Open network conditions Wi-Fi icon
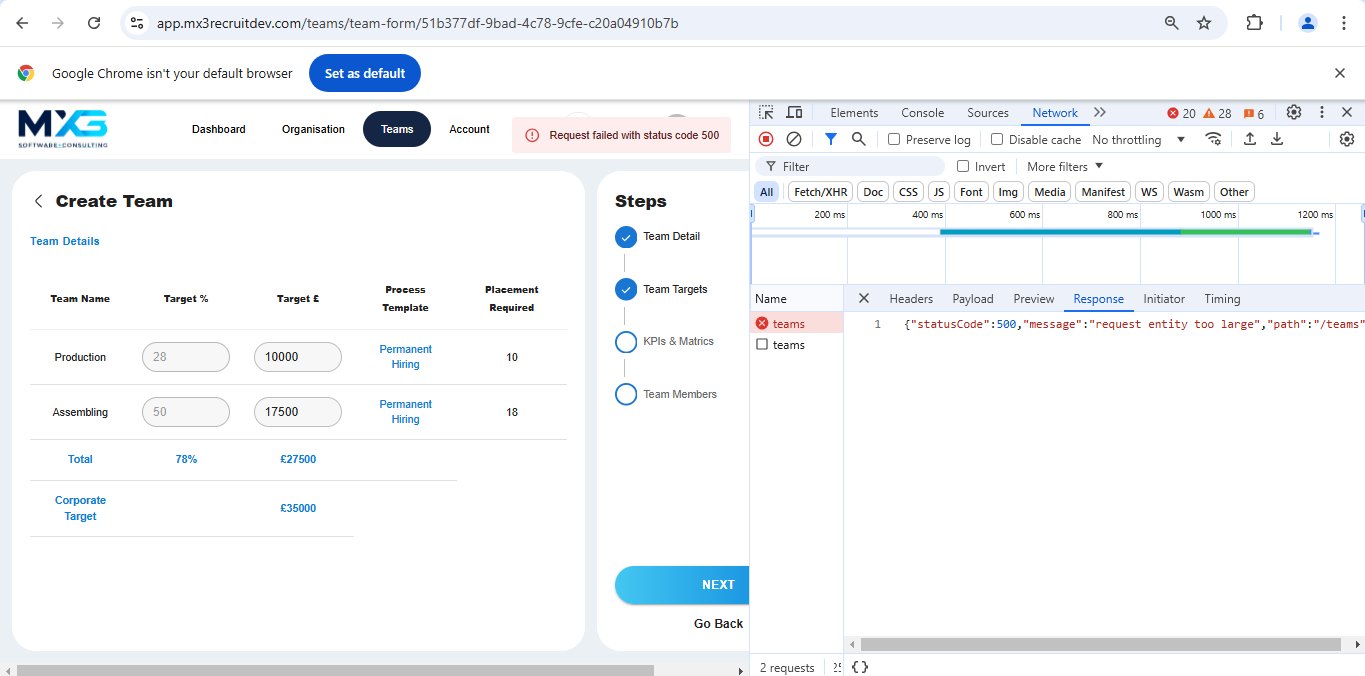 (x=1213, y=140)
